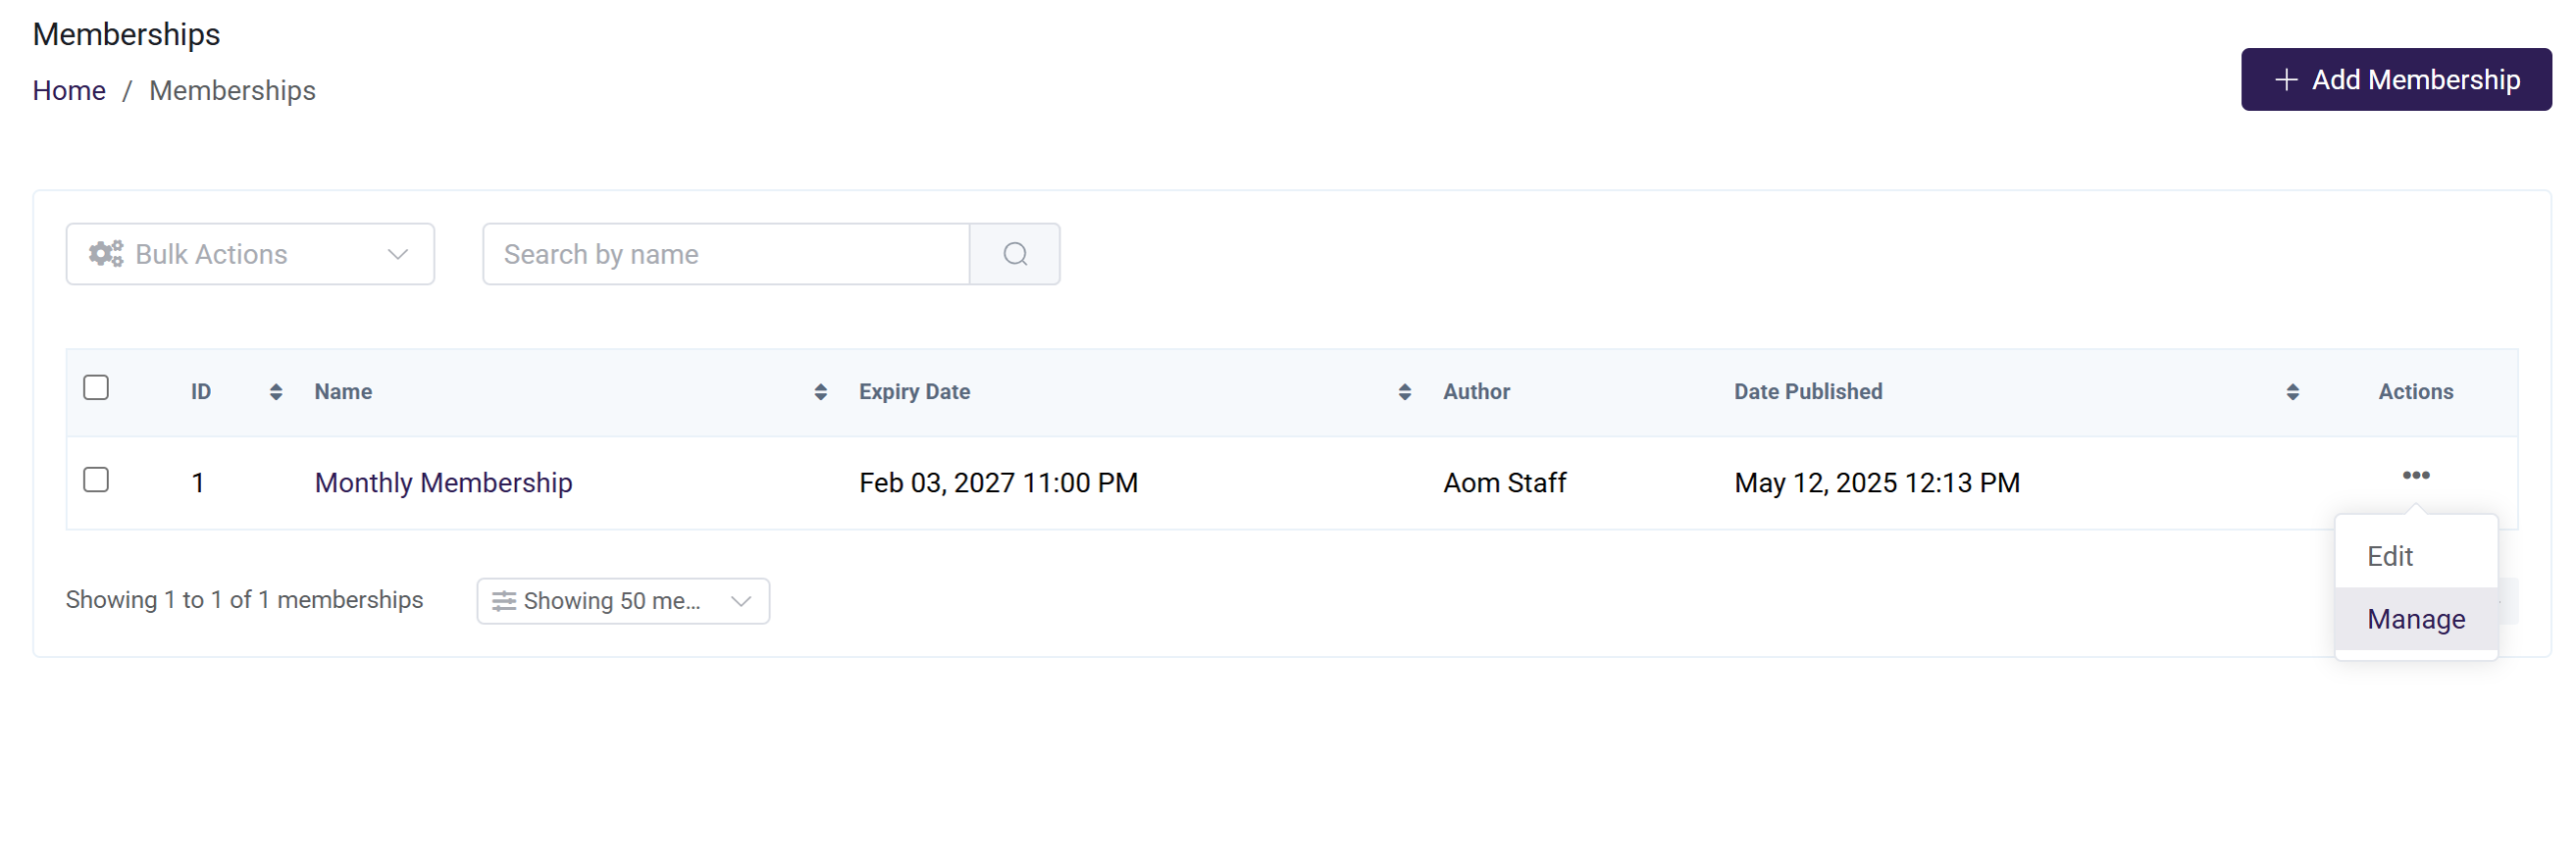Focus the Search by name field
Screen dimensions: 2576x861
click(x=726, y=254)
